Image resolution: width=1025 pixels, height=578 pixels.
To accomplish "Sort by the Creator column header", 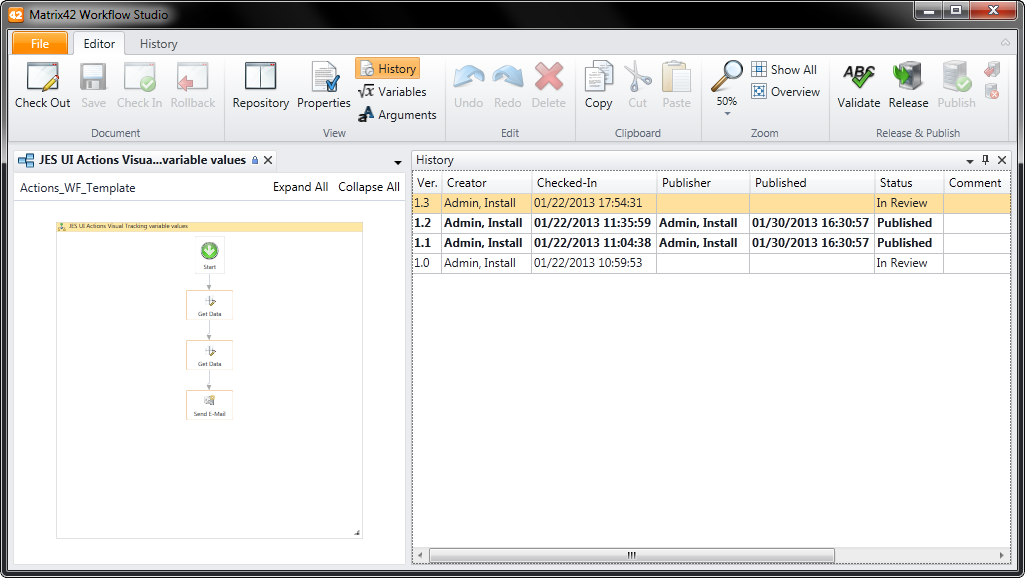I will tap(486, 183).
